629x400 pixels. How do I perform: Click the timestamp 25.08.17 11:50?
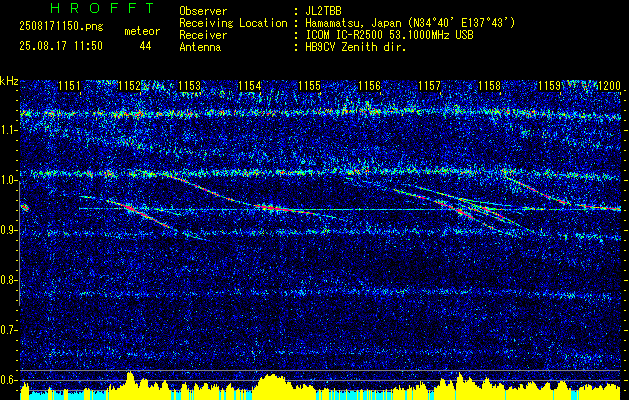click(61, 46)
